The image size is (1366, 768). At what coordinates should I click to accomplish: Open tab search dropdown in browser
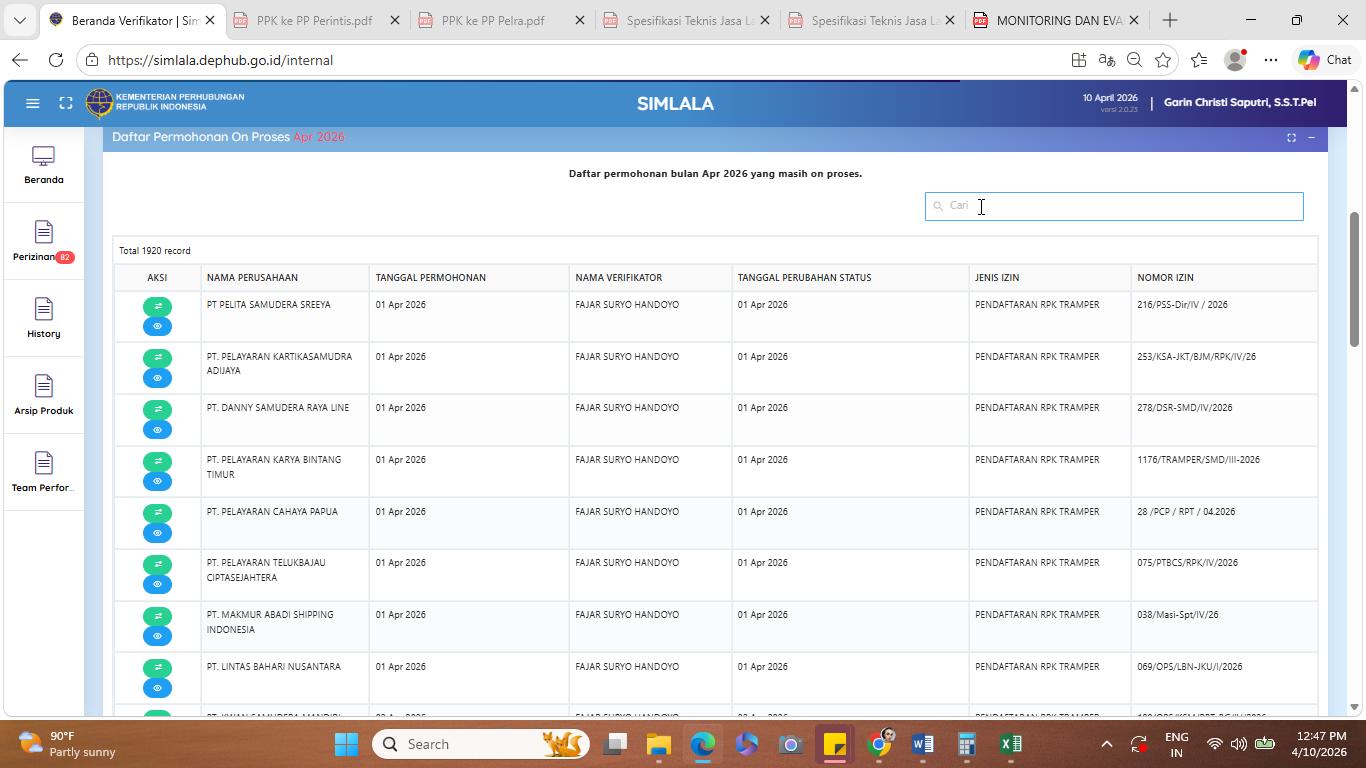point(19,20)
